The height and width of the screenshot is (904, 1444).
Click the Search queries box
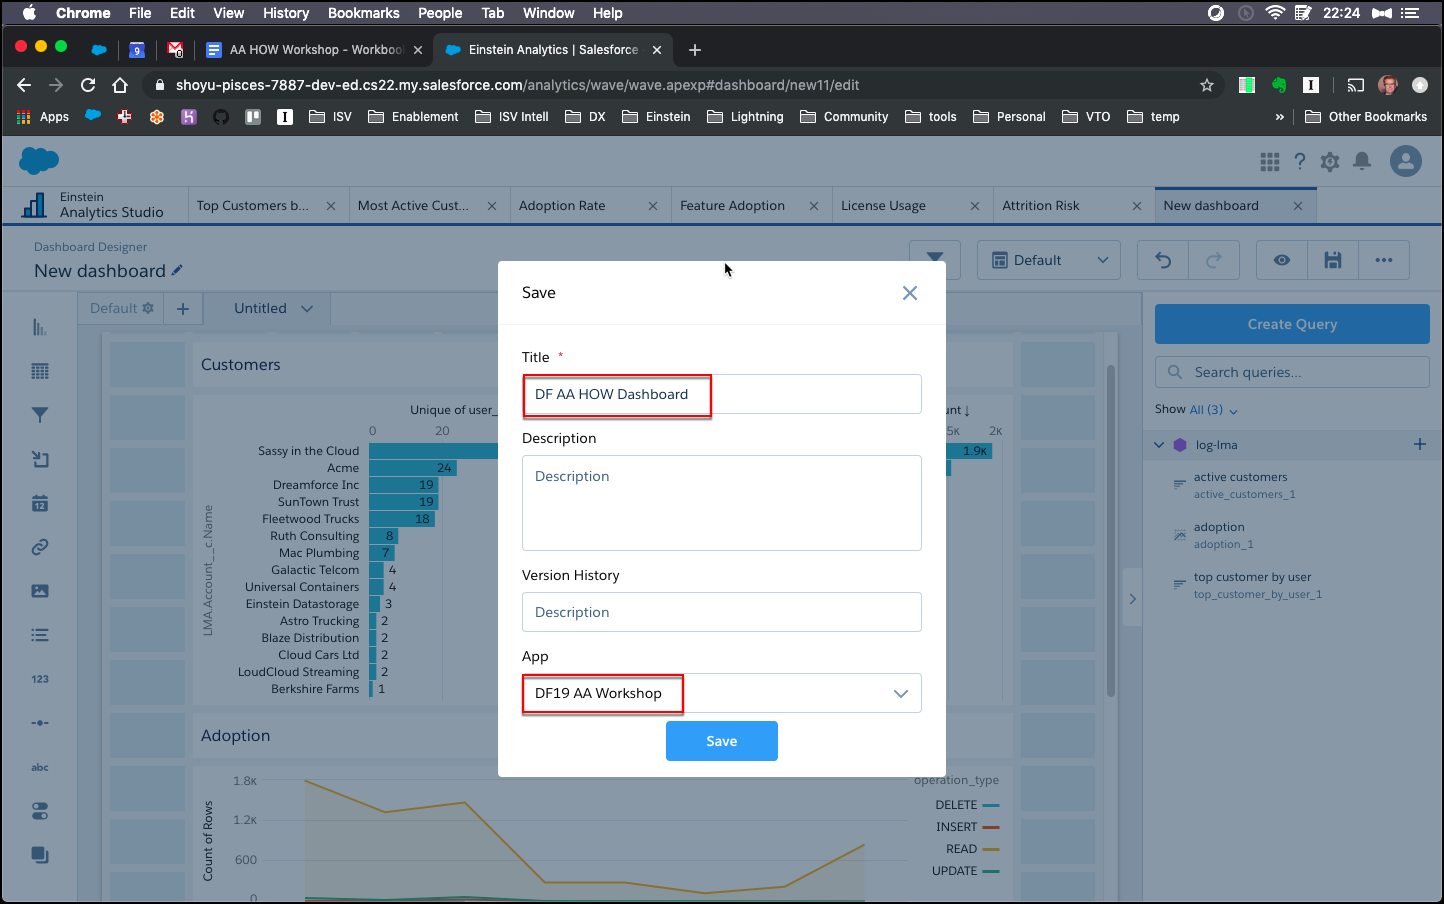pyautogui.click(x=1292, y=372)
